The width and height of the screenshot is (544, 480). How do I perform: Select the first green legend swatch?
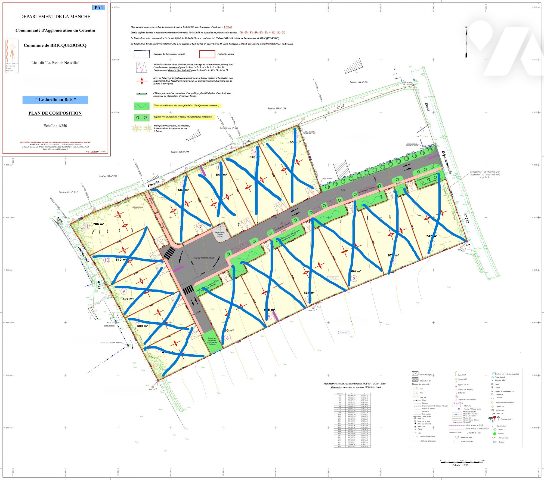click(142, 105)
